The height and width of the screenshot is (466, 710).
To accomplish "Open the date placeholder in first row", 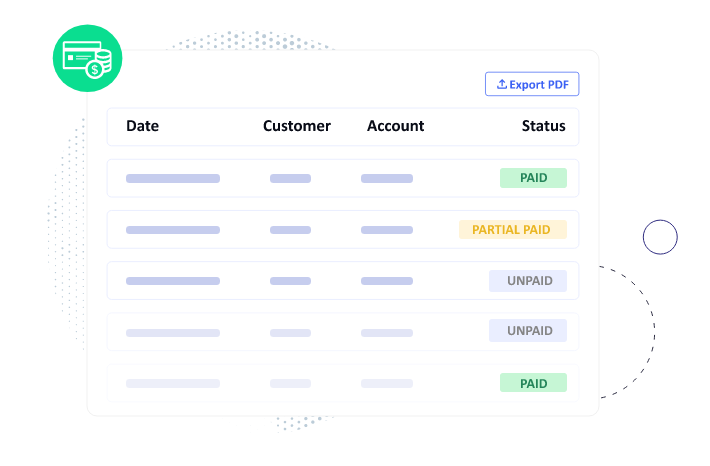I will (x=173, y=178).
